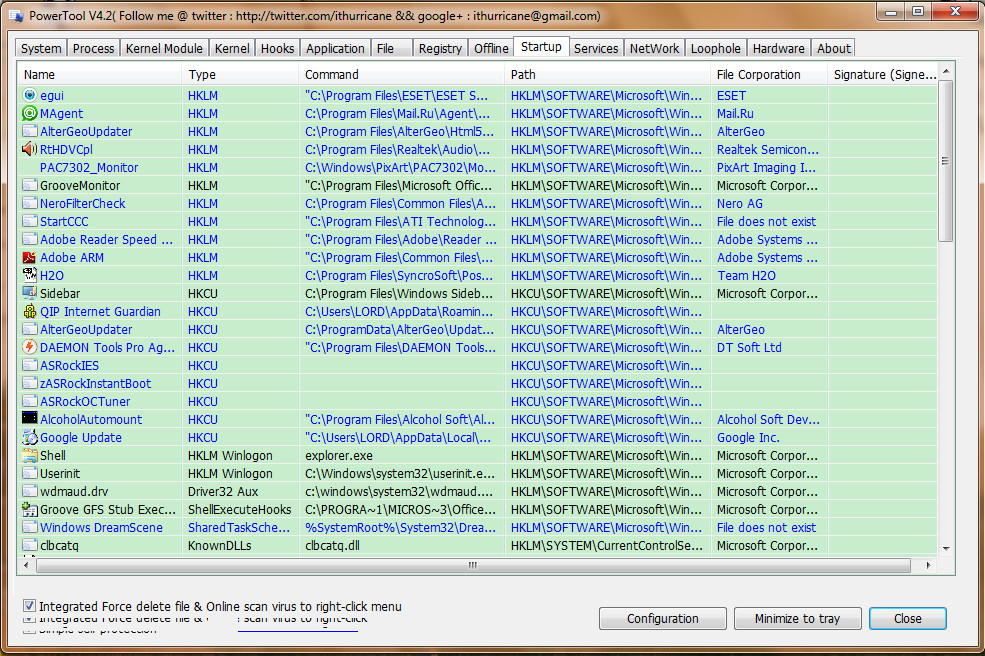Open the Kernel Module tab
985x656 pixels.
(x=164, y=48)
